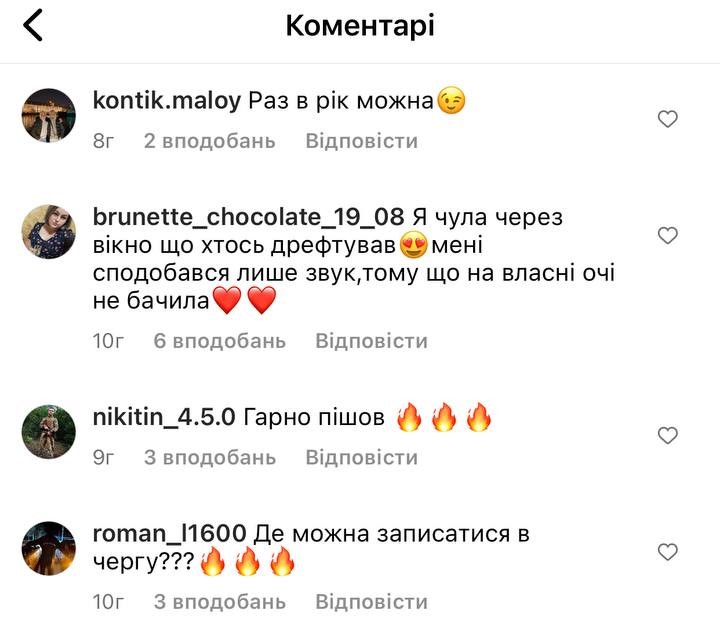Image resolution: width=720 pixels, height=634 pixels.
Task: Open roman_l1600's profile picture
Action: (48, 548)
